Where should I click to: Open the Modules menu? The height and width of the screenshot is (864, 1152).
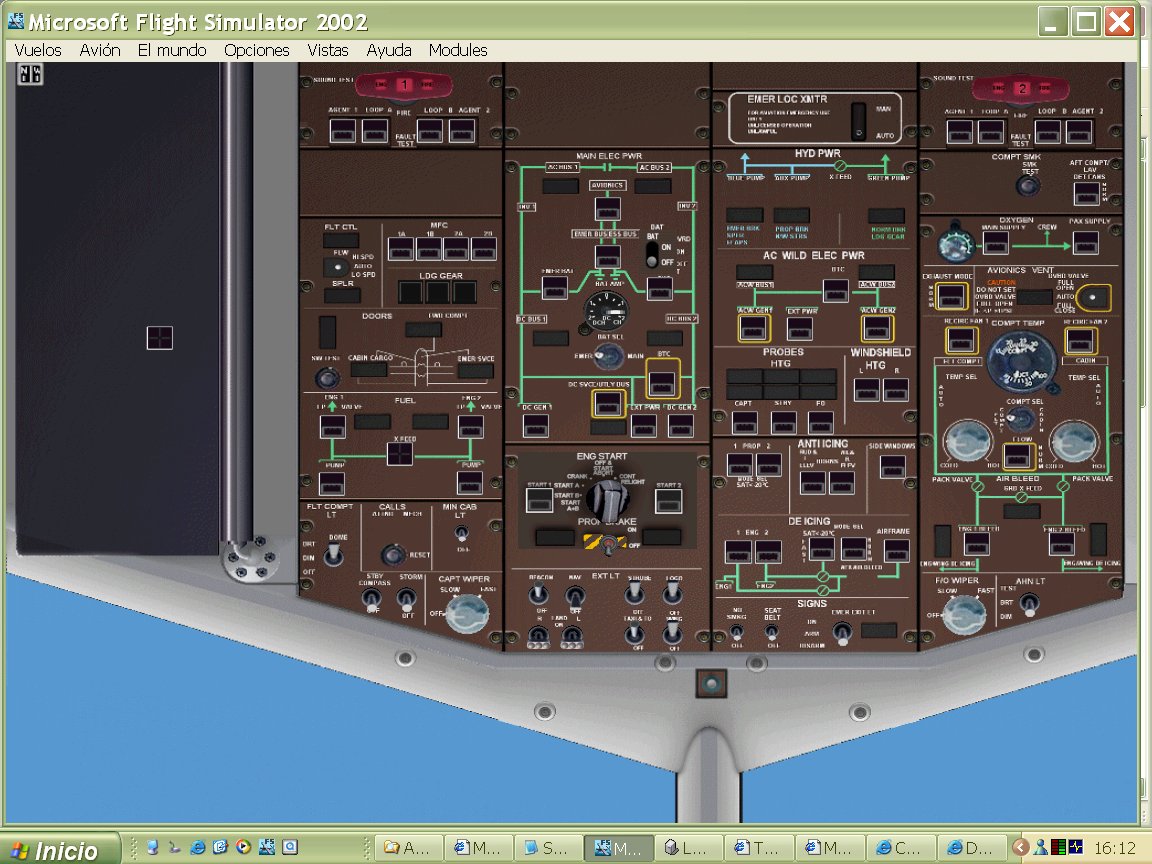click(458, 50)
